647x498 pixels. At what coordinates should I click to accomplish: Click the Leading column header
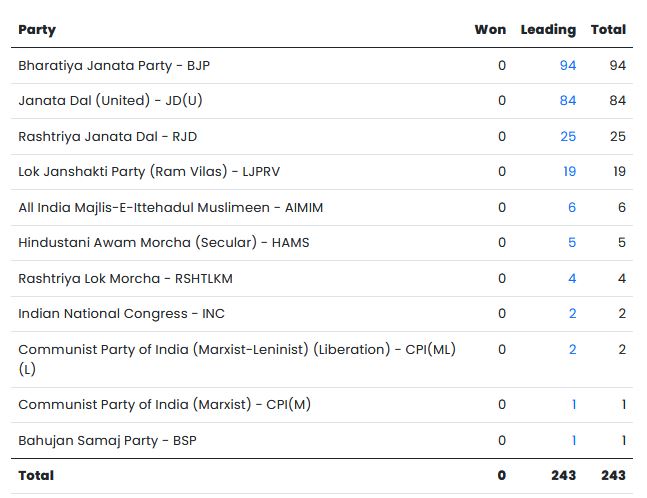click(x=548, y=30)
